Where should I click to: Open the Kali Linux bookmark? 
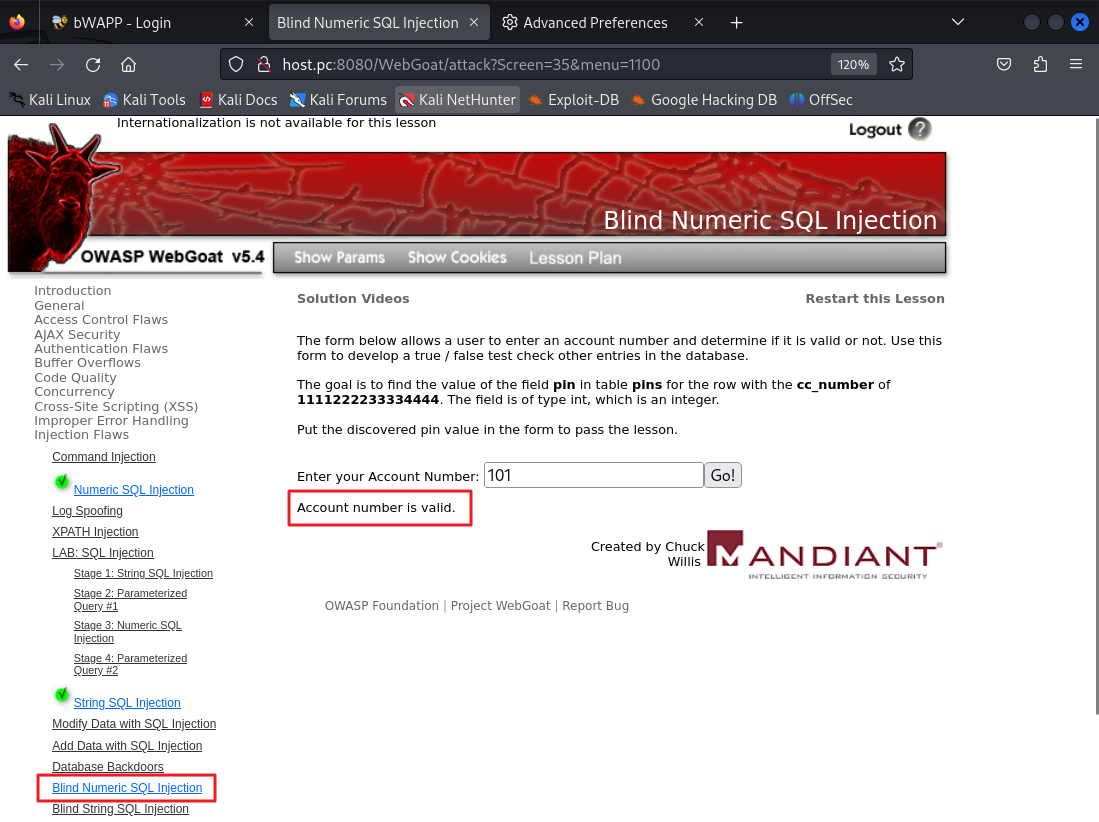tap(50, 100)
